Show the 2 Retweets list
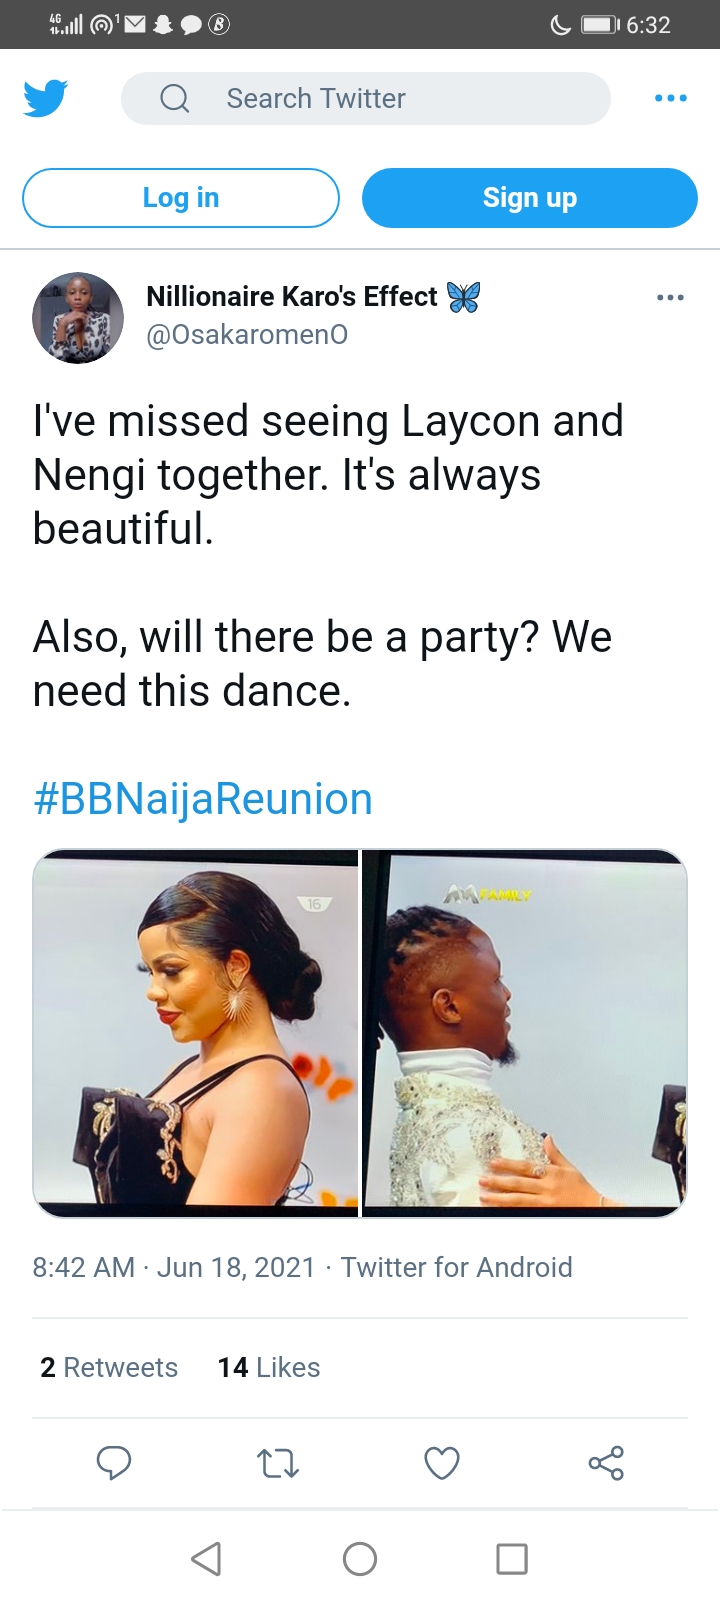This screenshot has width=720, height=1600. coord(109,1367)
